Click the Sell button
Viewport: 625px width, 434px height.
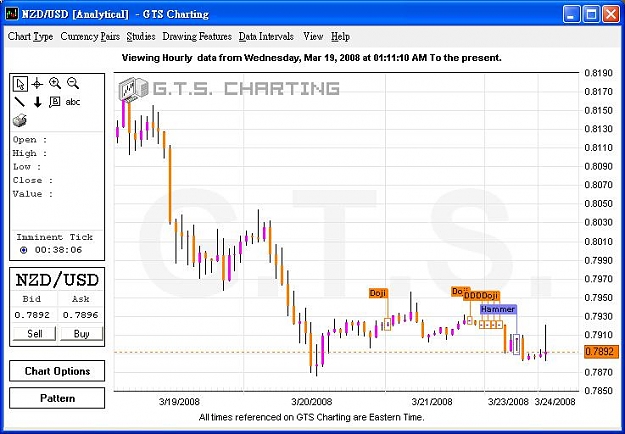pos(34,334)
